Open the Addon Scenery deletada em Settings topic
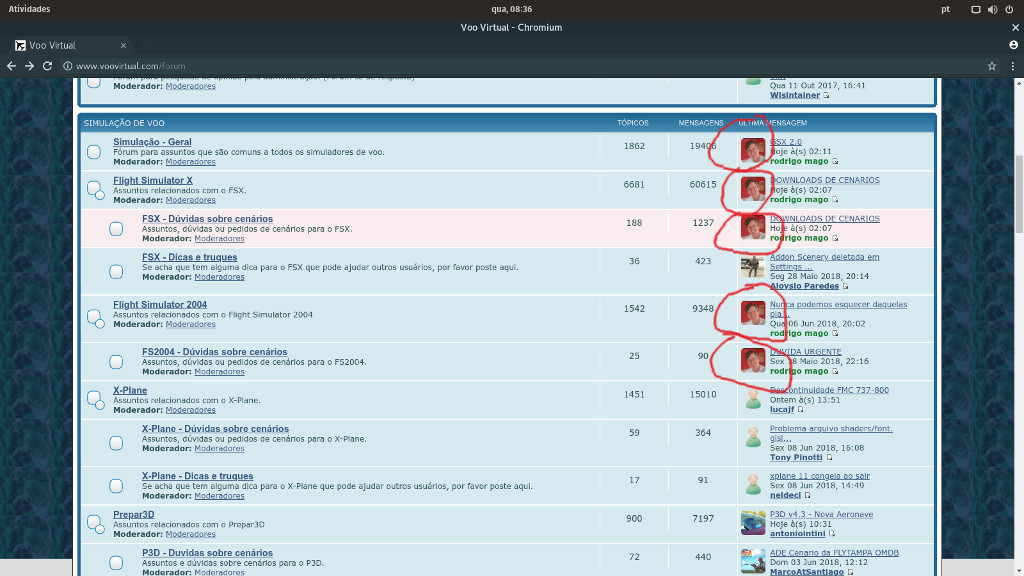 (x=824, y=262)
